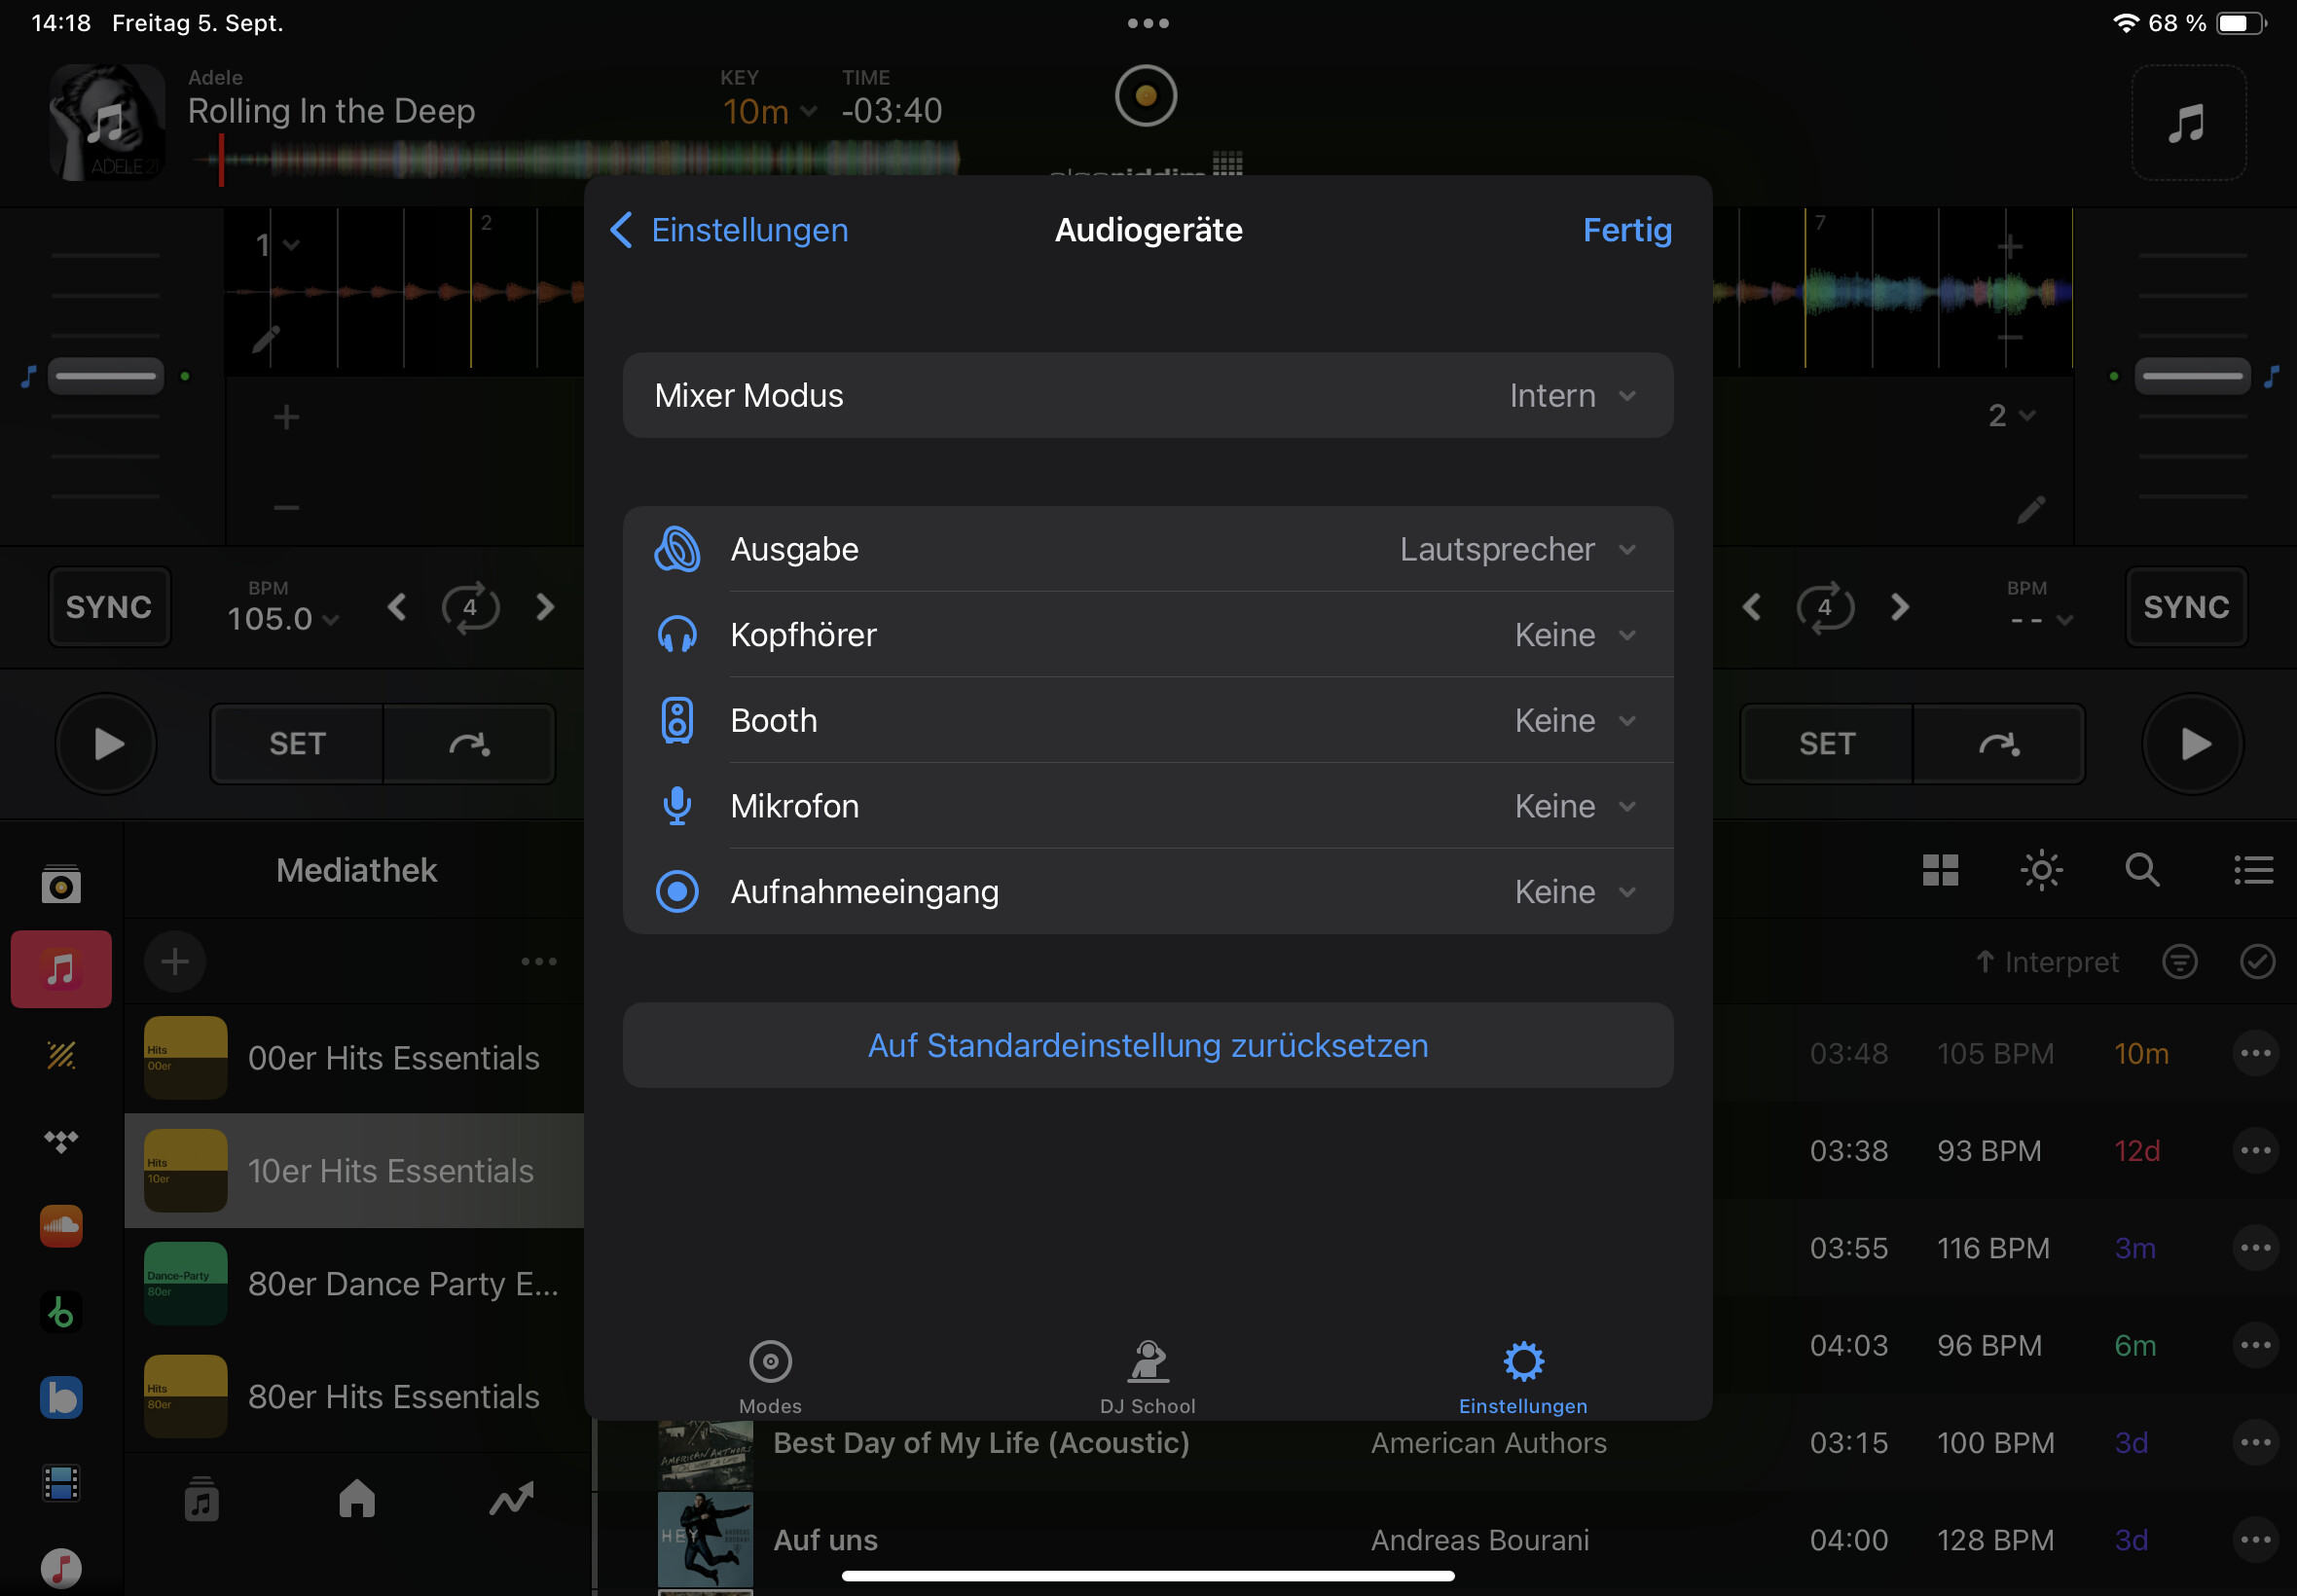Image resolution: width=2297 pixels, height=1596 pixels.
Task: Open the 80er Dance Party playlist
Action: click(354, 1283)
